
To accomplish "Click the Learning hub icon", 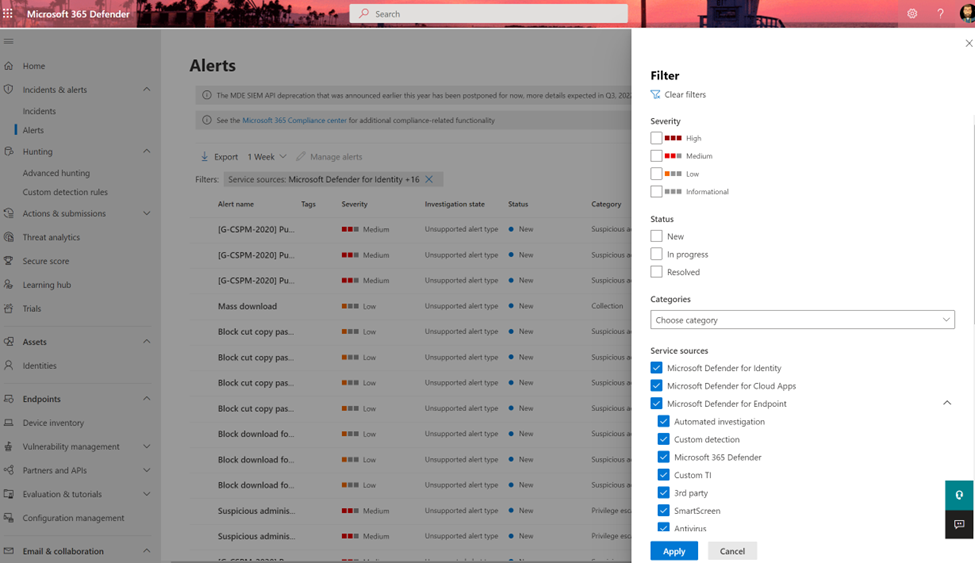I will (8, 284).
